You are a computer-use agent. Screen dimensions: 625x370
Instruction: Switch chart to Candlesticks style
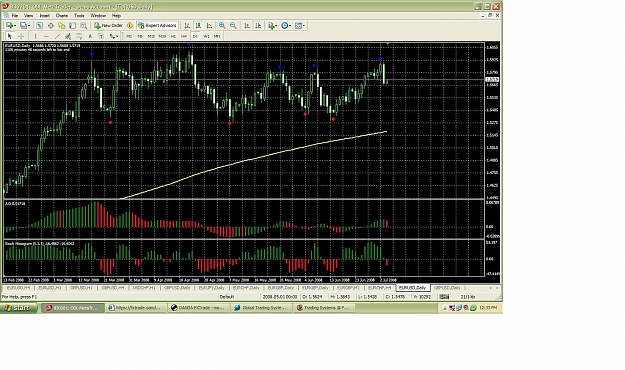198,26
